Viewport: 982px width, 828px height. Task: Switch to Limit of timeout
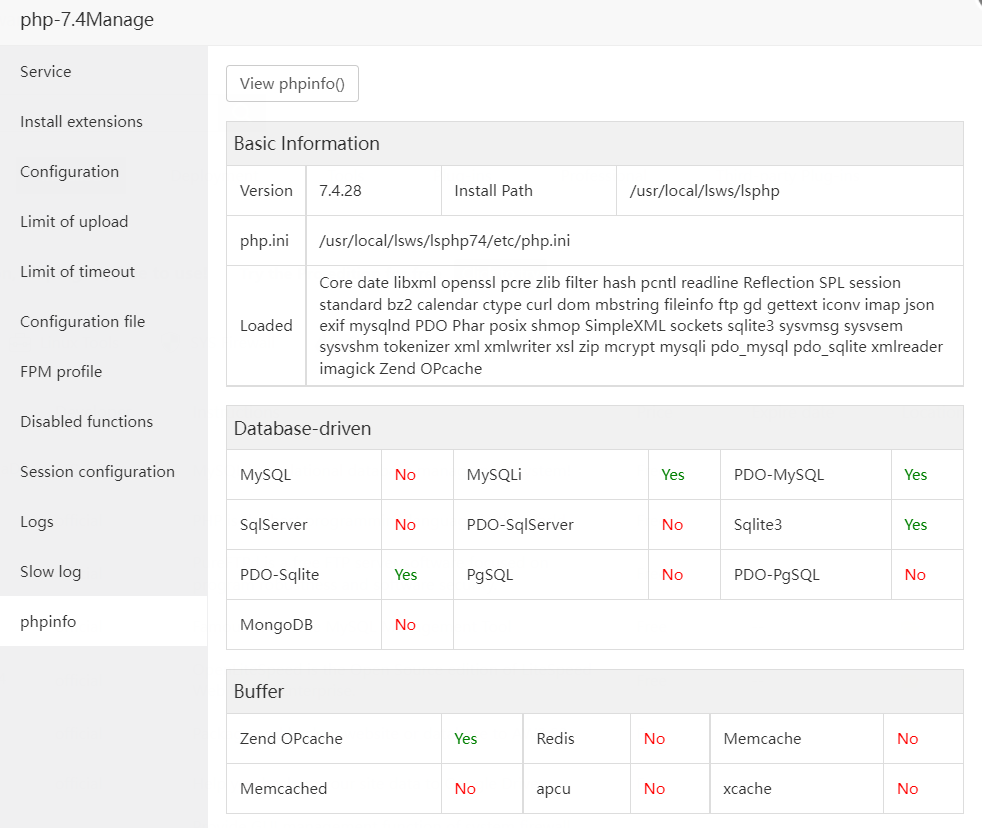tap(77, 272)
